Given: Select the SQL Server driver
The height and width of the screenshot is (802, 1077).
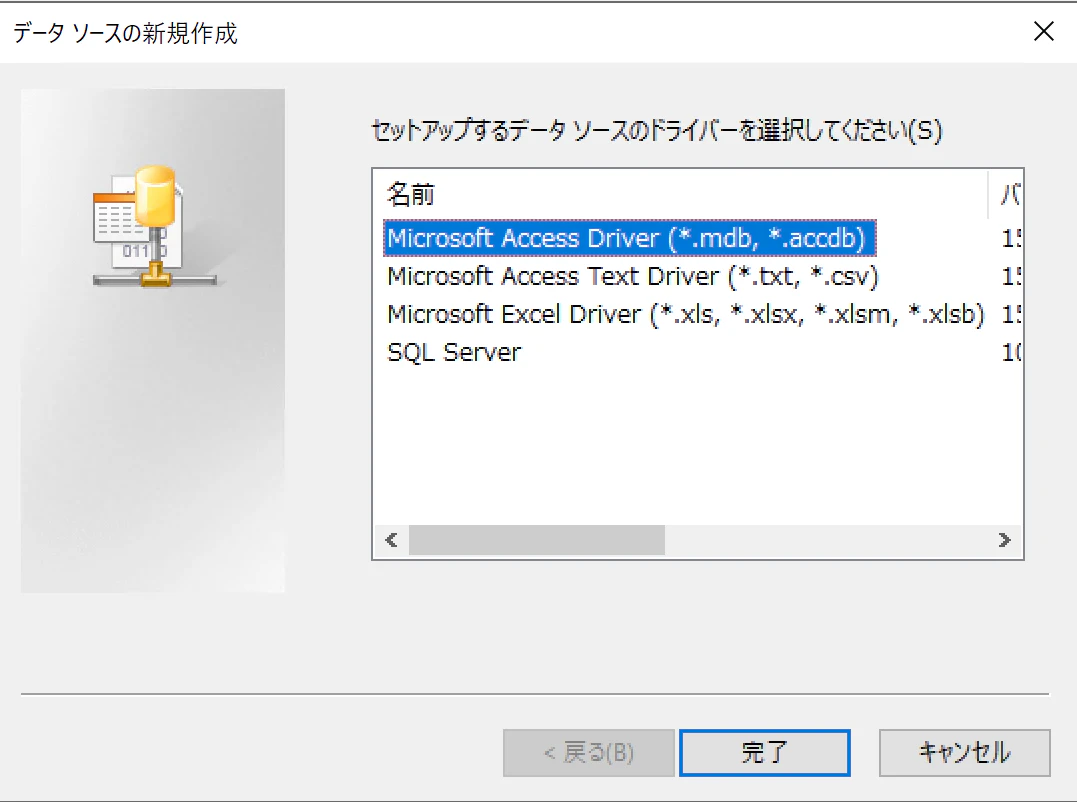Looking at the screenshot, I should (454, 352).
